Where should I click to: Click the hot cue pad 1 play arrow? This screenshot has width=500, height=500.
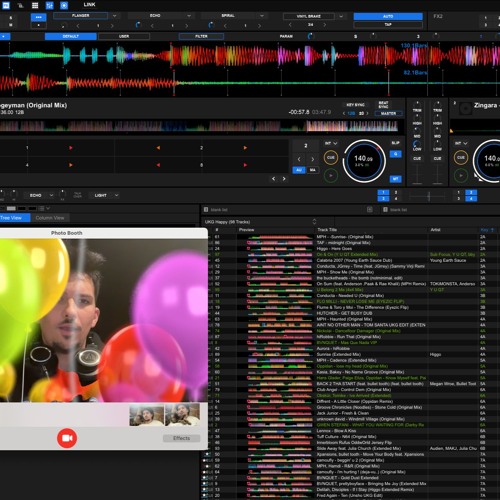click(x=71, y=148)
